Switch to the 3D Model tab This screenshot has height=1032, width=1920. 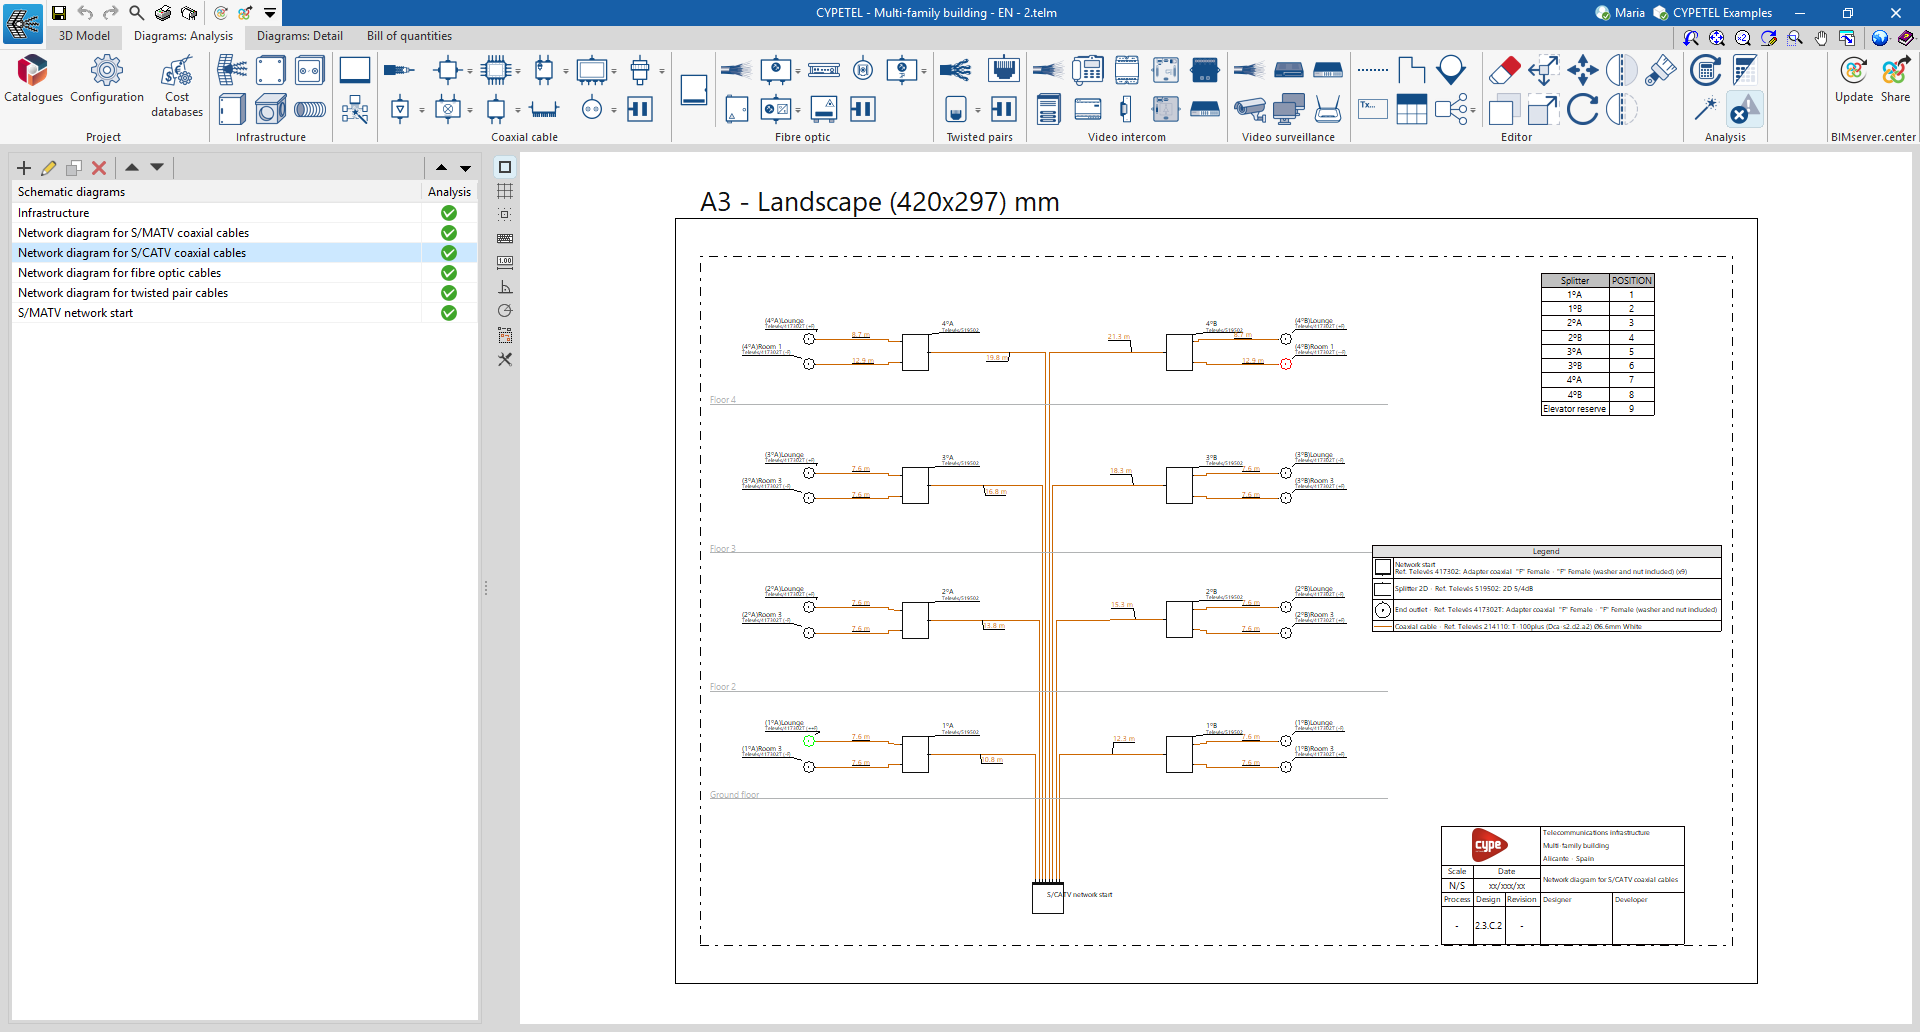[84, 36]
